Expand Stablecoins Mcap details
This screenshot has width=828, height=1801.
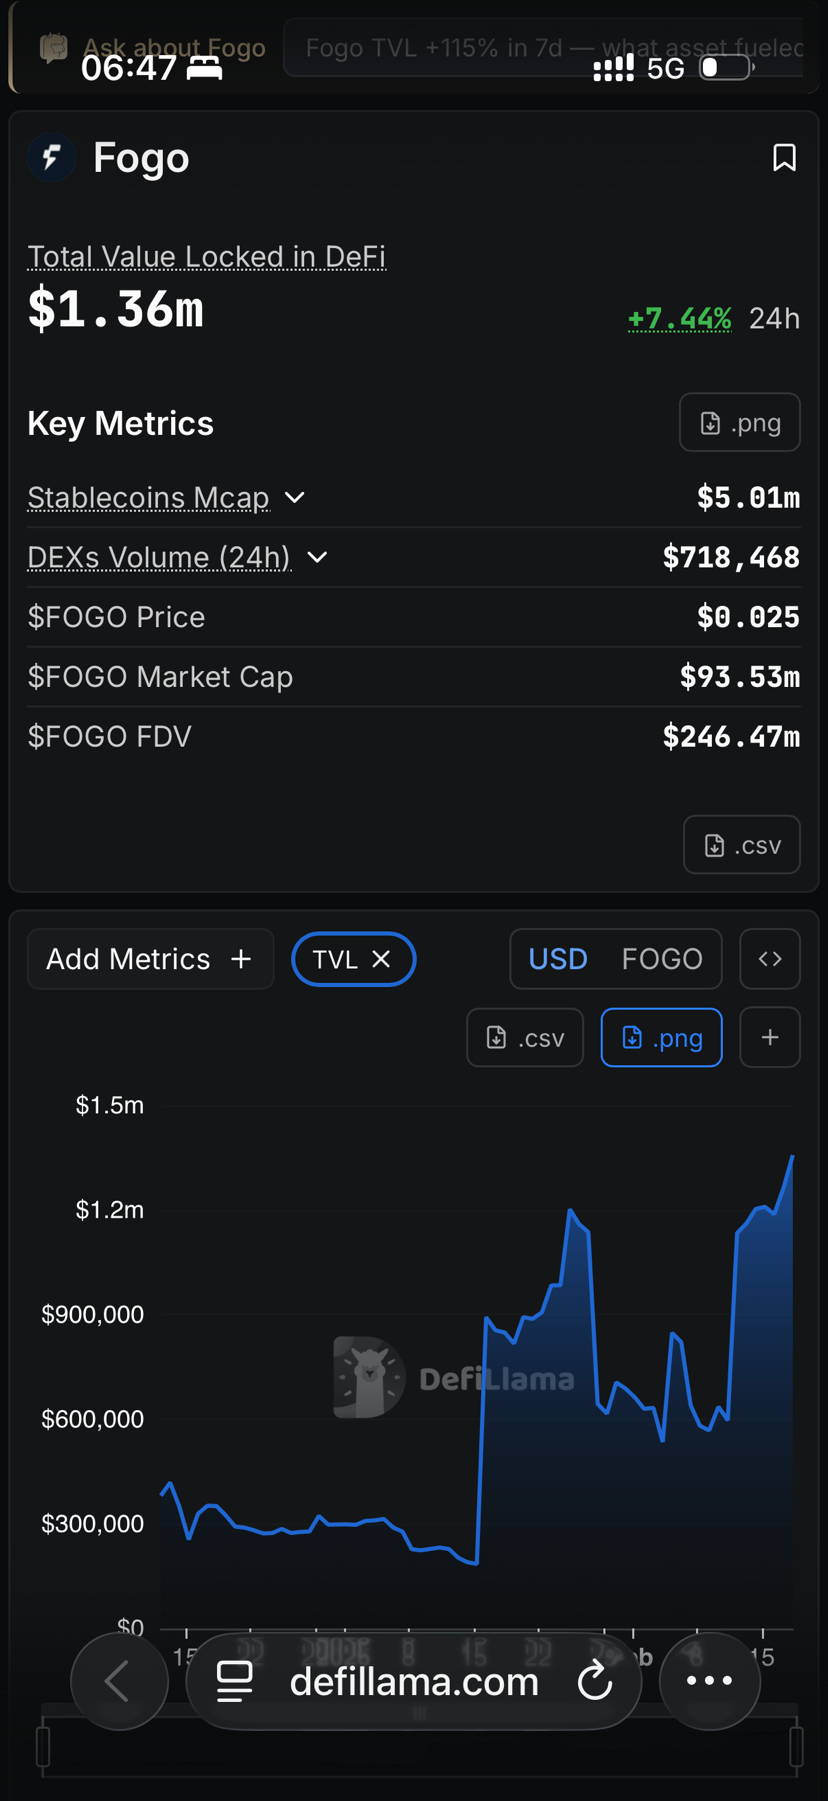pos(295,498)
